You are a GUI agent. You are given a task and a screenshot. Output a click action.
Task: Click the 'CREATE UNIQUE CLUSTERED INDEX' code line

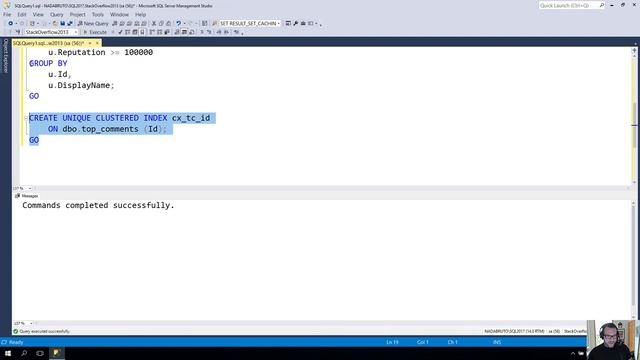tap(120, 118)
